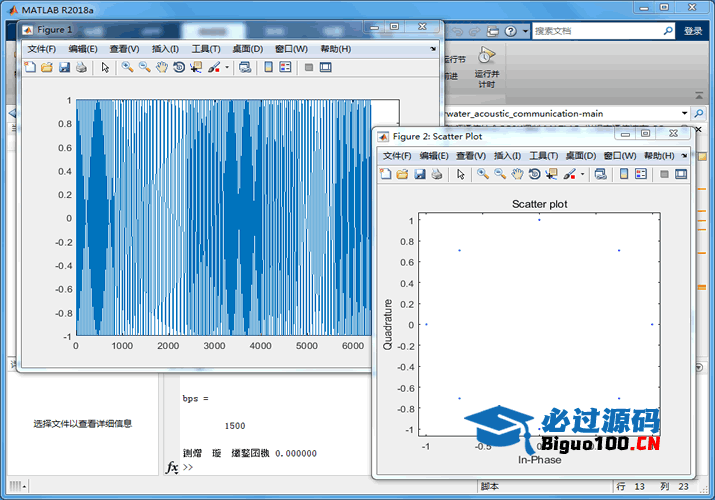The height and width of the screenshot is (500, 715).
Task: Select Pan hand tool in Figure 1
Action: pyautogui.click(x=162, y=67)
